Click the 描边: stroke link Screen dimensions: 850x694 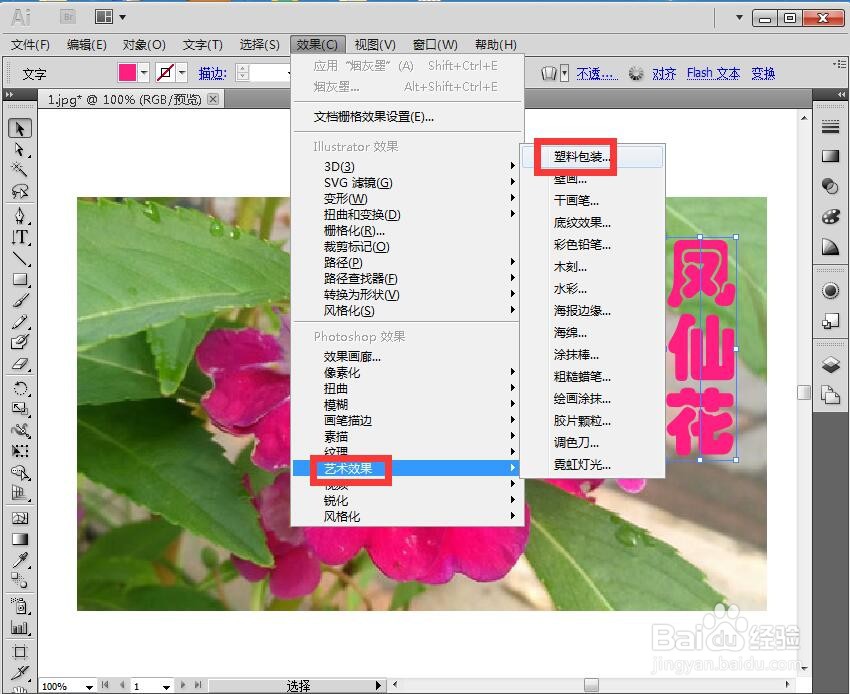[x=213, y=73]
